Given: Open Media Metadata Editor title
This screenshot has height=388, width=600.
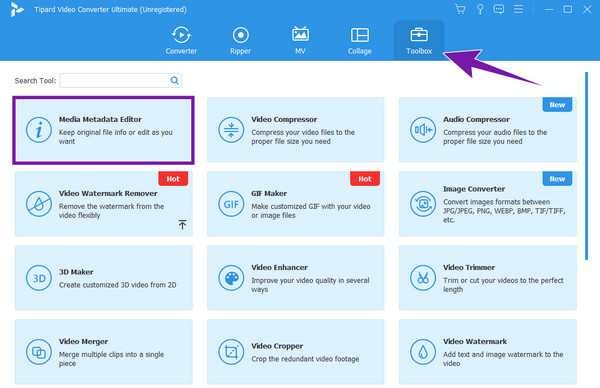Looking at the screenshot, I should [100, 119].
